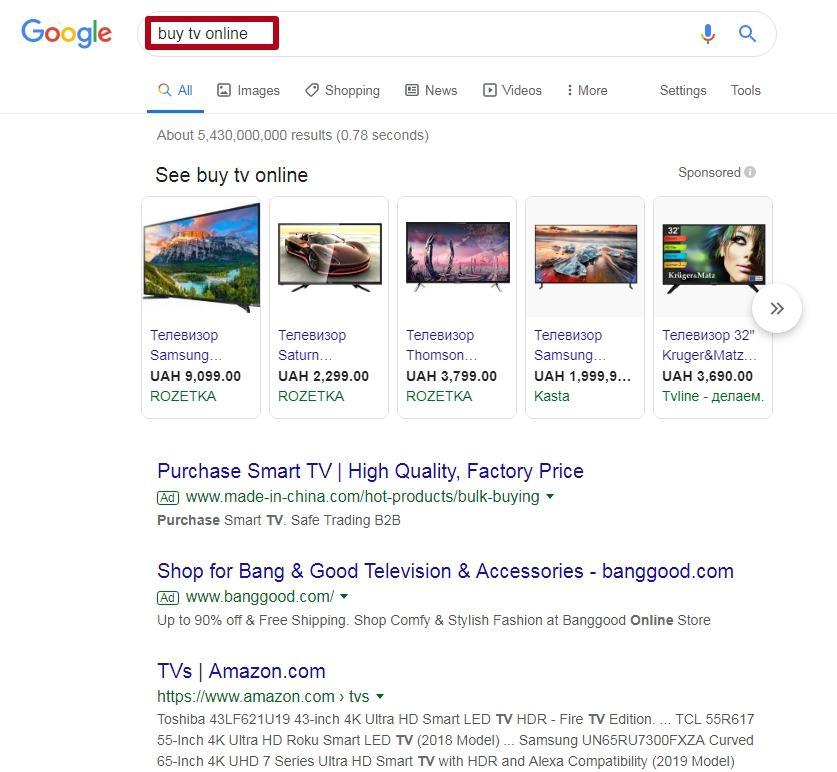Open the Kasta Samsung TV product image

(586, 257)
